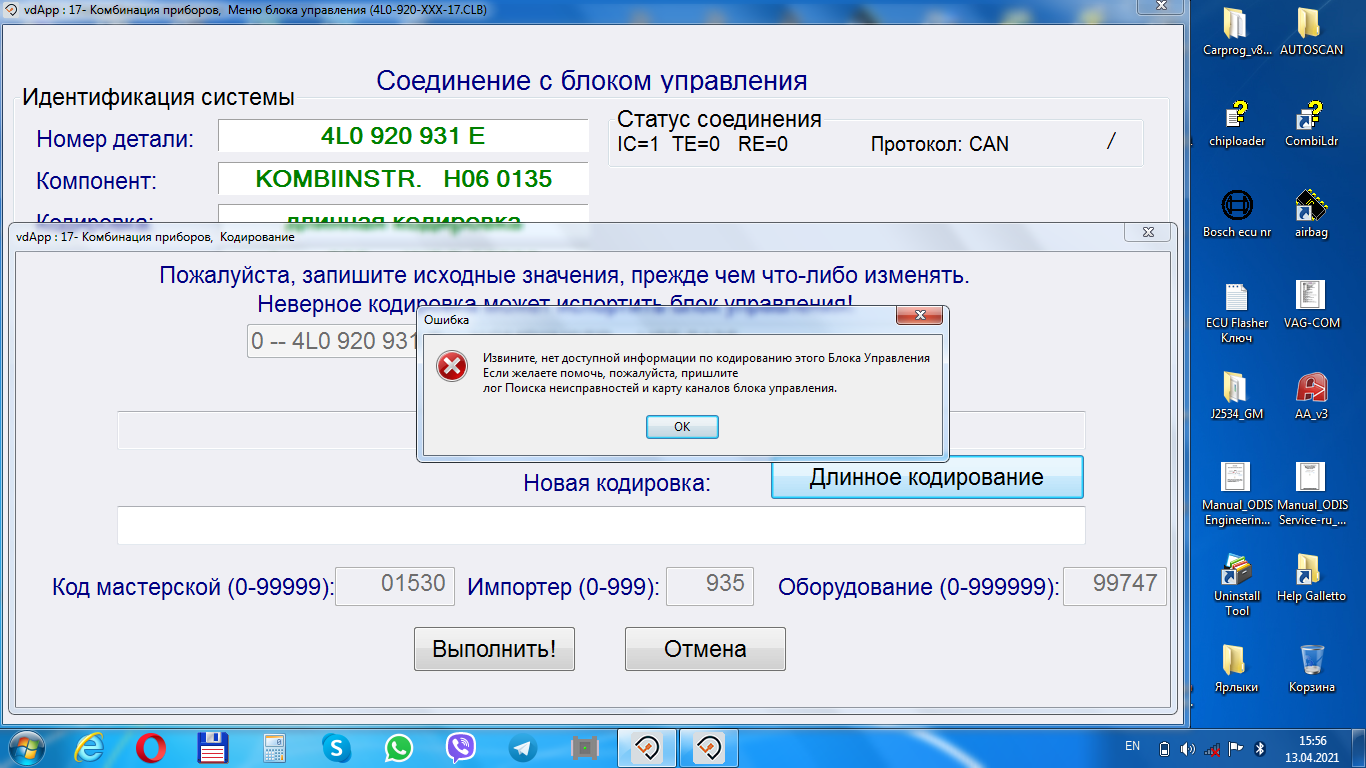Open Telegram from the taskbar
This screenshot has height=768, width=1366.
(x=522, y=747)
